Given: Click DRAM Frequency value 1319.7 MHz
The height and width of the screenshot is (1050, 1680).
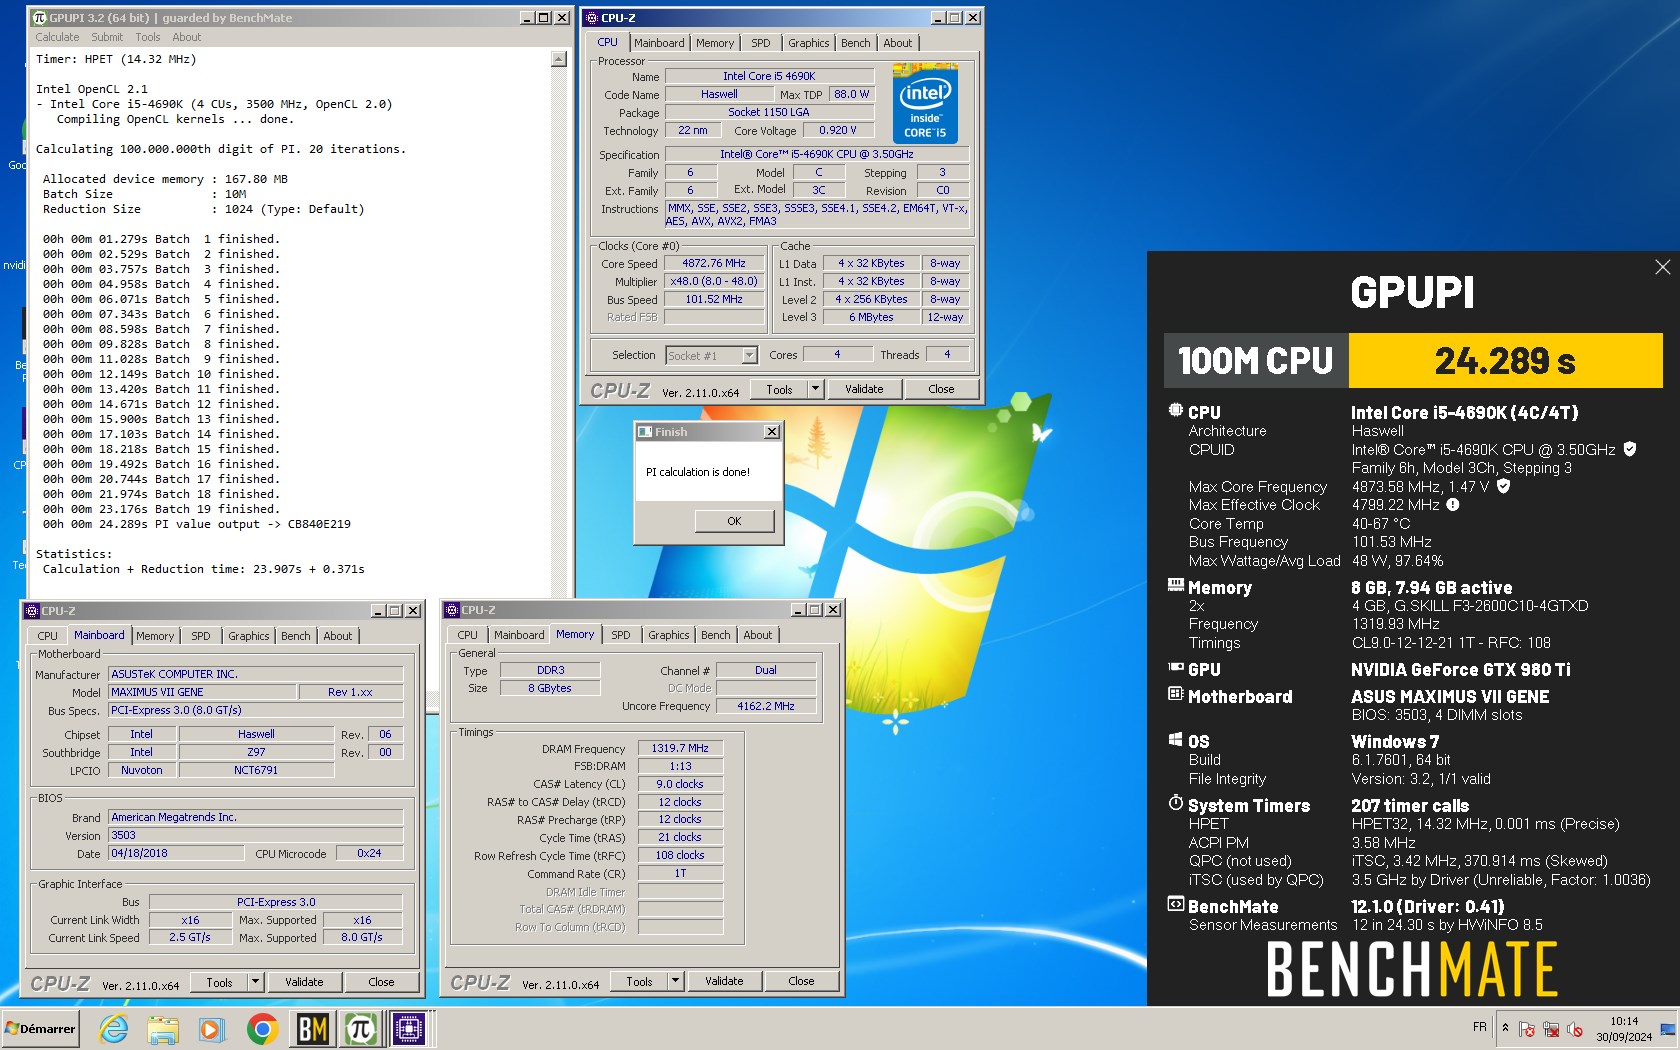Looking at the screenshot, I should point(680,748).
